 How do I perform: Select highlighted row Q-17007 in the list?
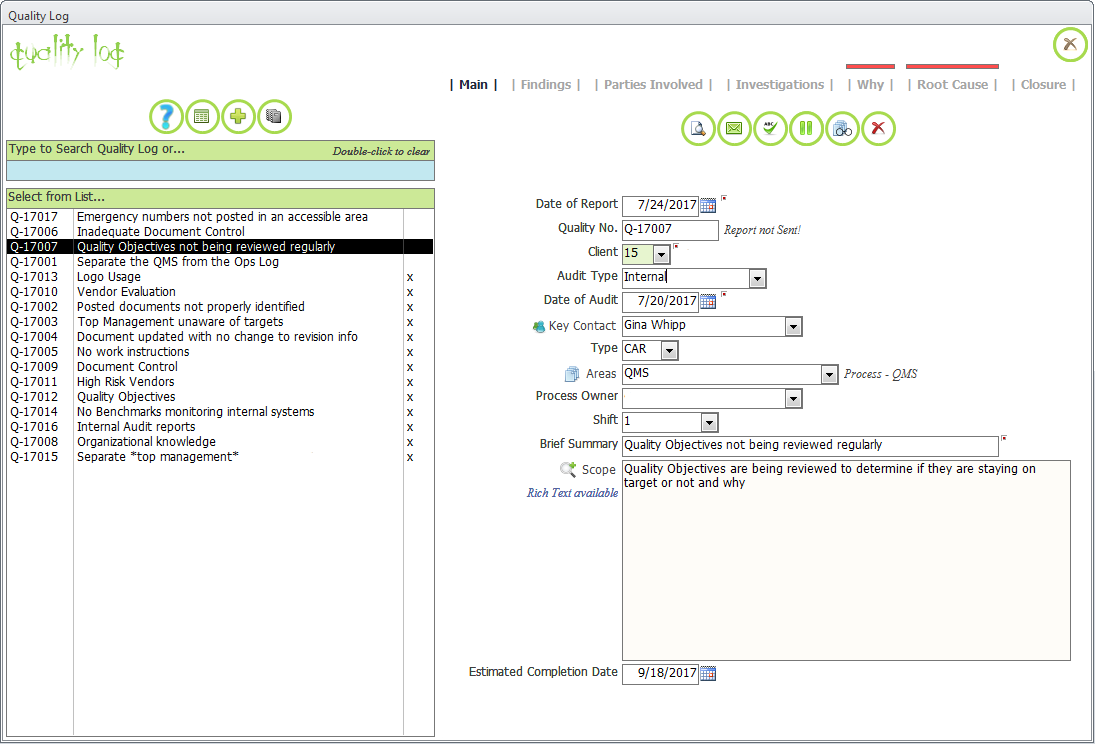(220, 247)
